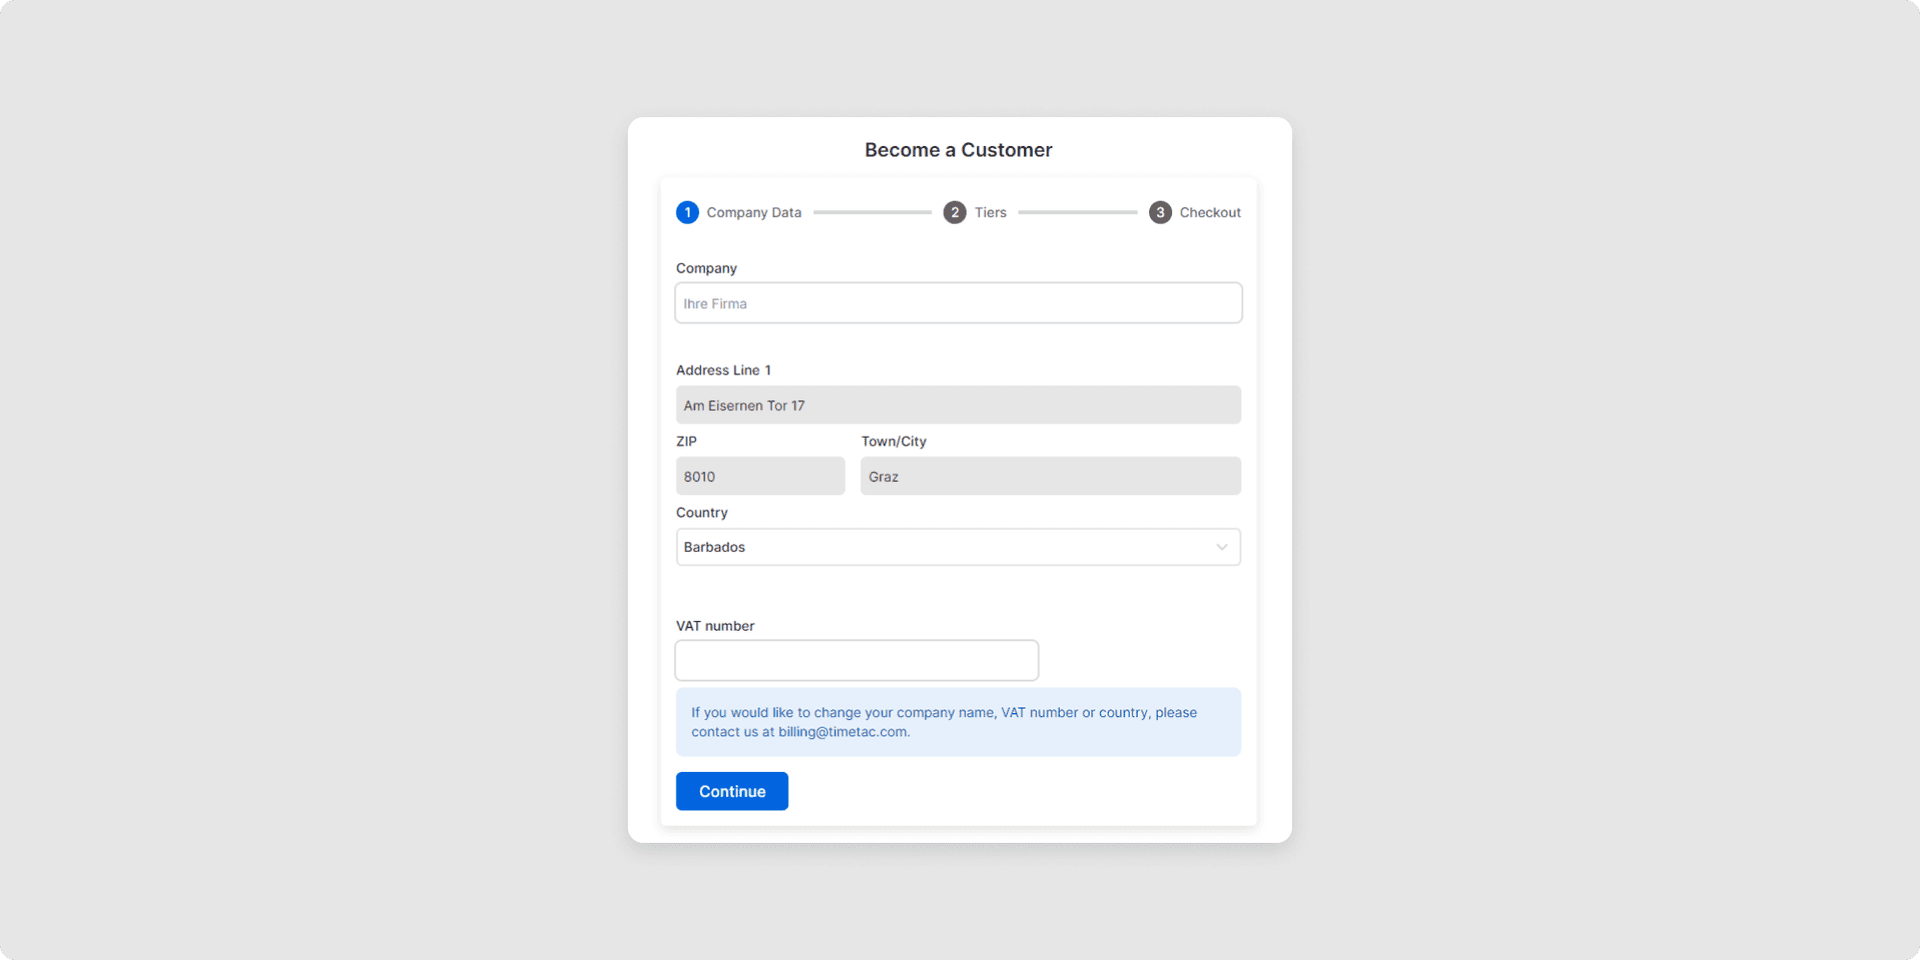
Task: Click the Become a Customer heading
Action: click(958, 150)
